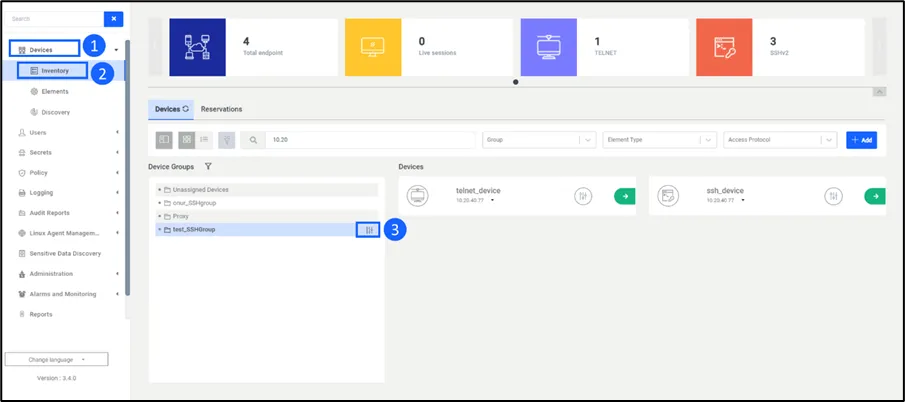Open the Element Type dropdown
Viewport: 905px width, 402px height.
click(x=659, y=140)
